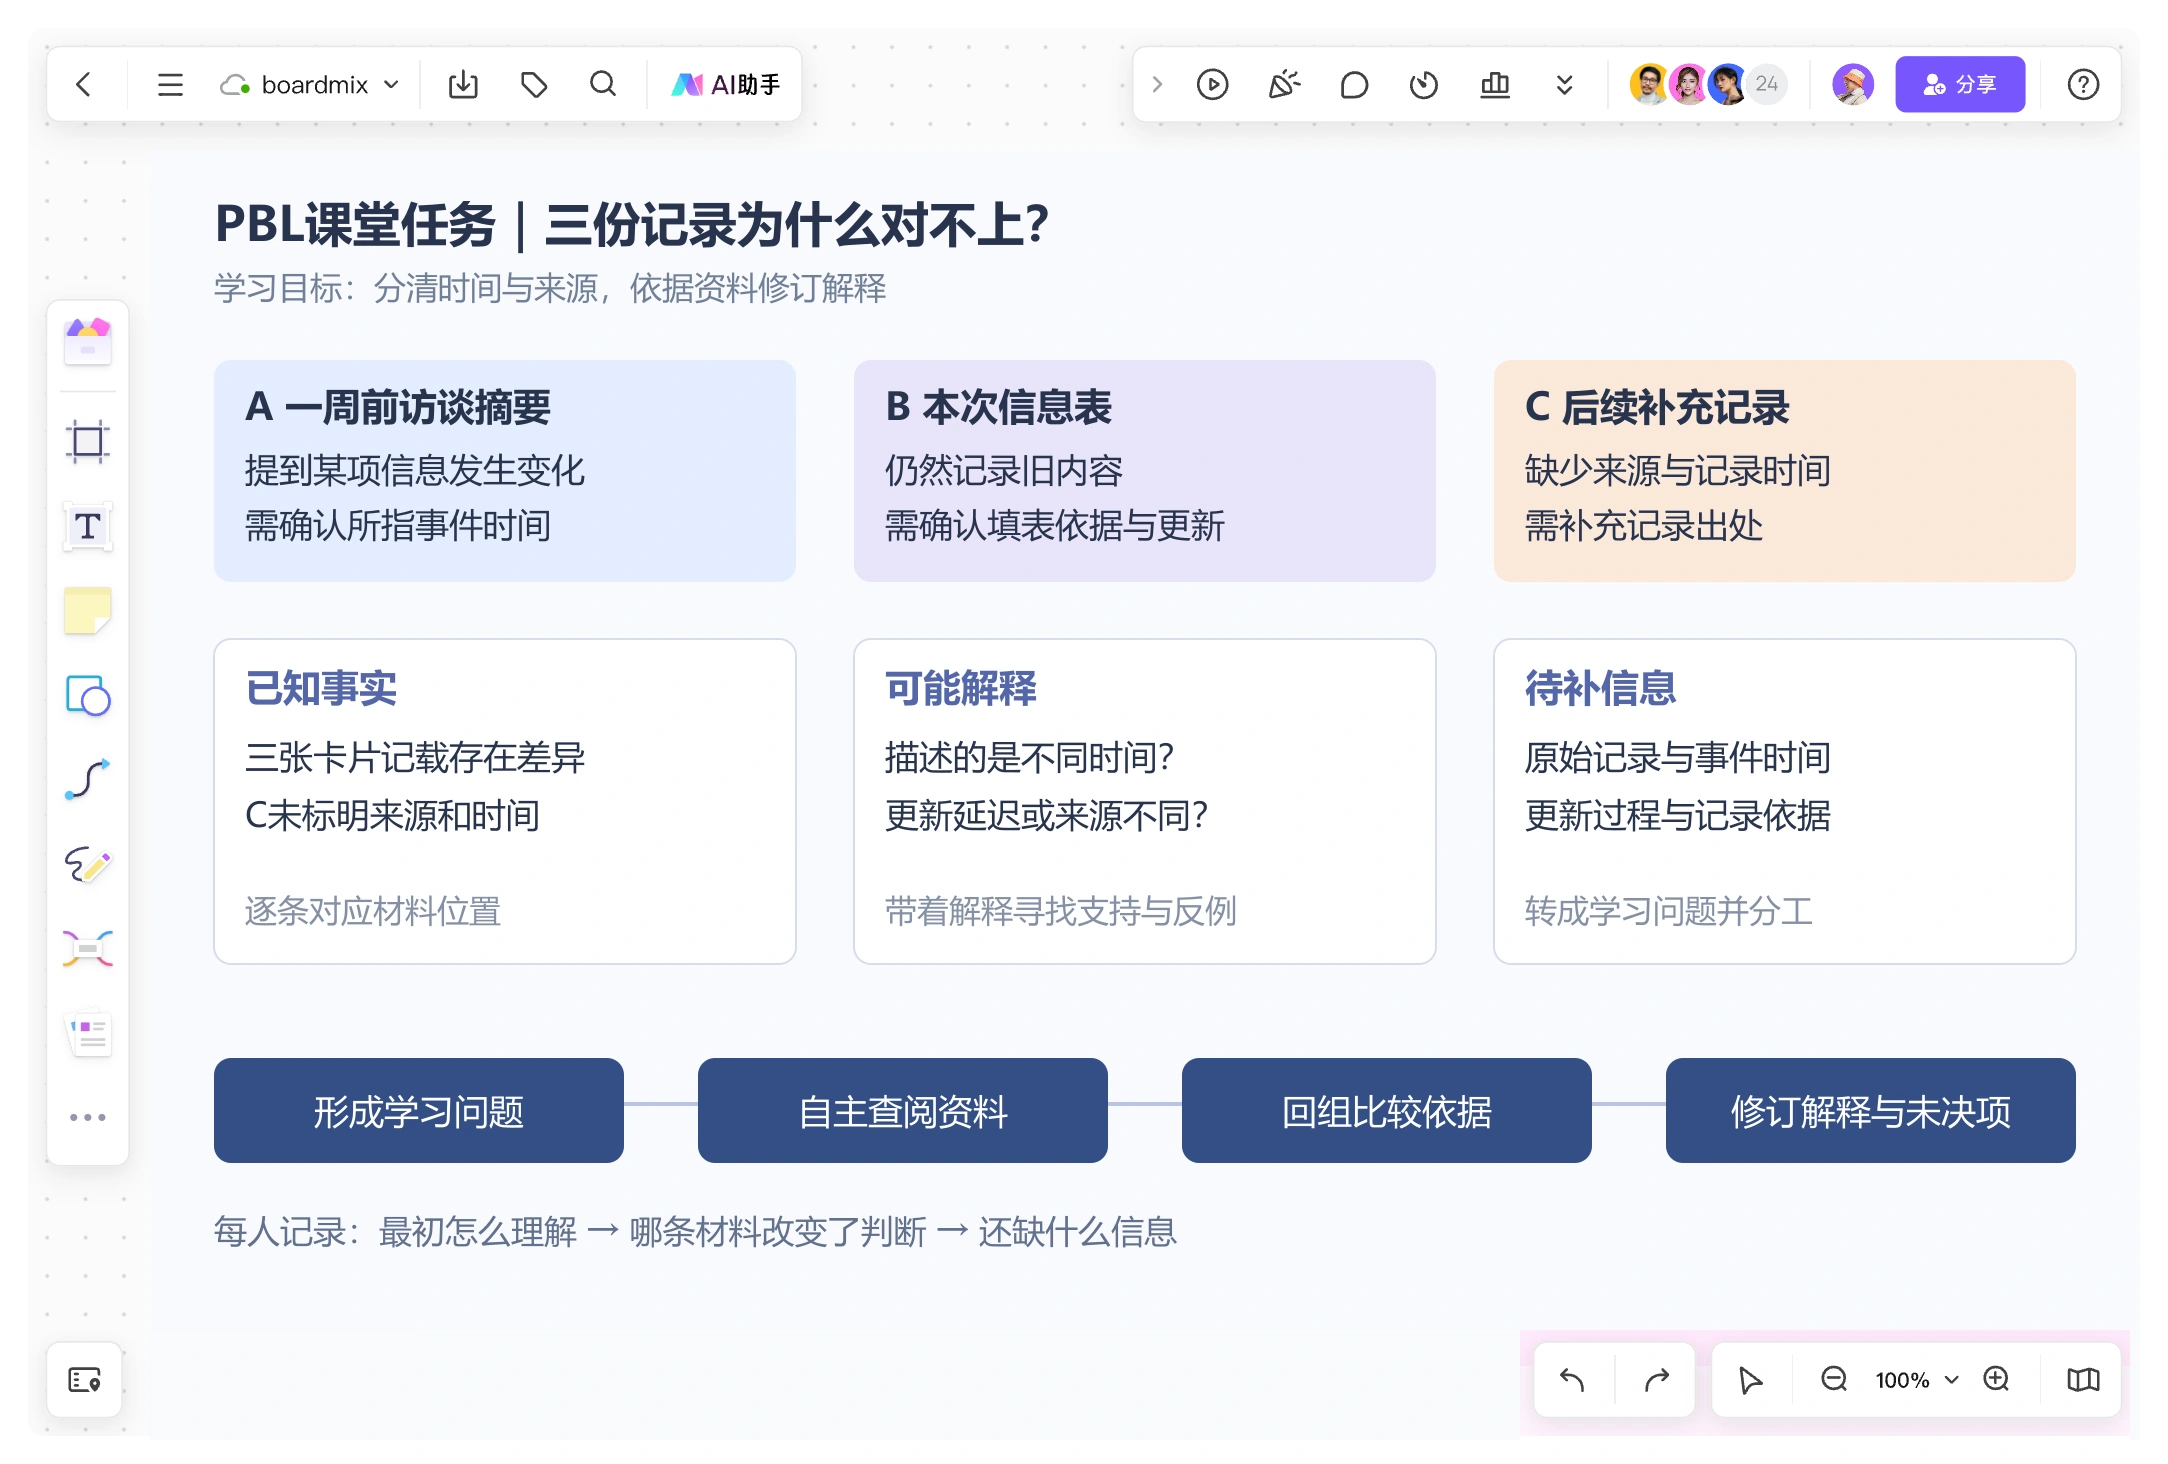Open the tag icon in toolbar

pos(534,85)
